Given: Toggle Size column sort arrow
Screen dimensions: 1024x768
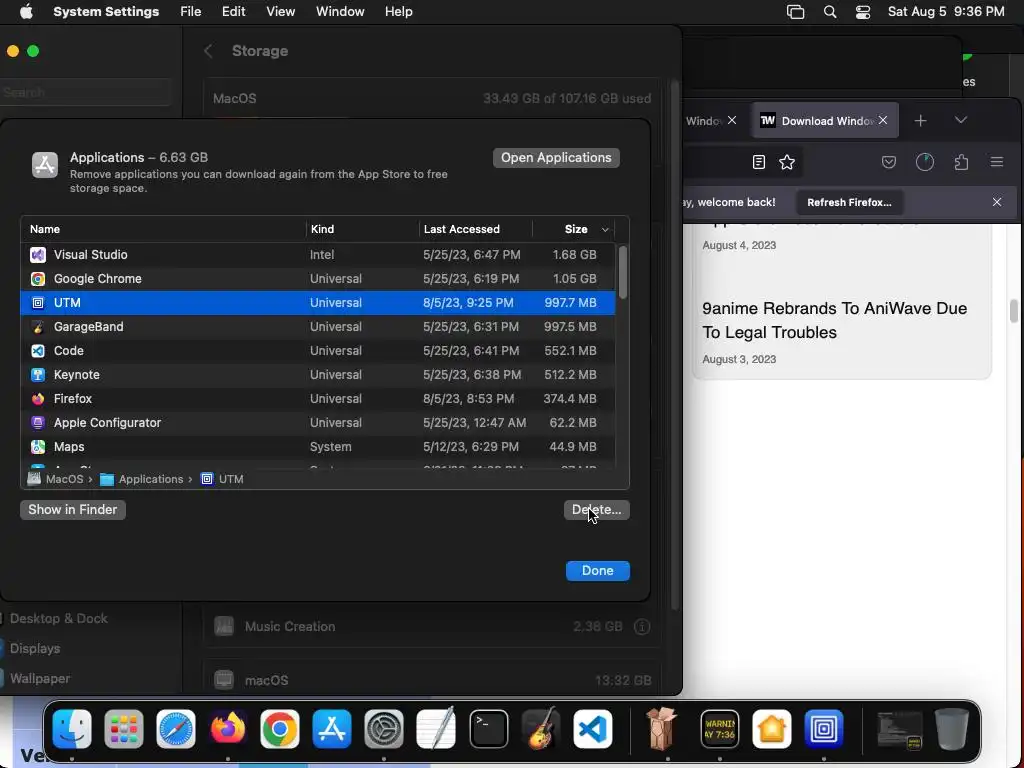Looking at the screenshot, I should (605, 229).
